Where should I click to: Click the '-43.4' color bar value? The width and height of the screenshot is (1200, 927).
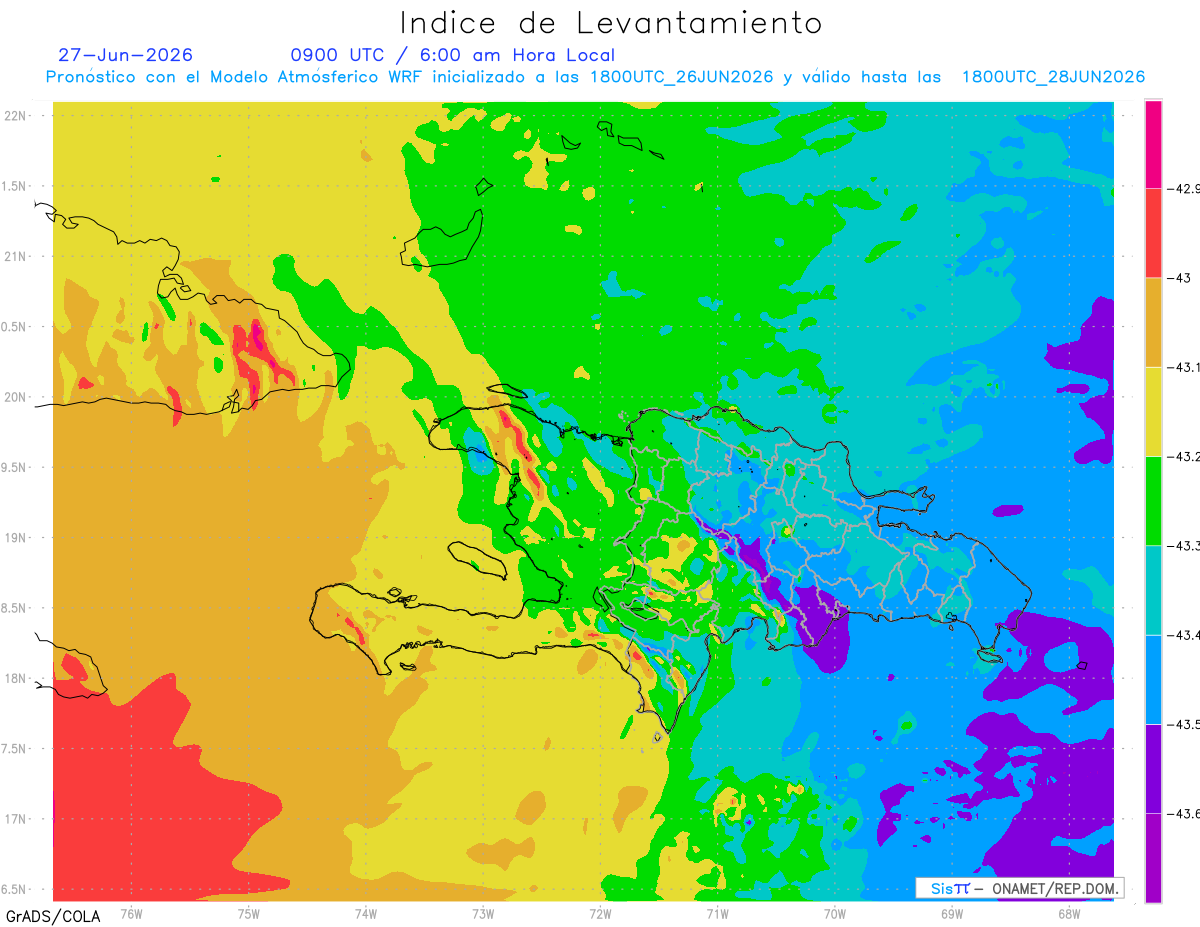tap(1185, 635)
